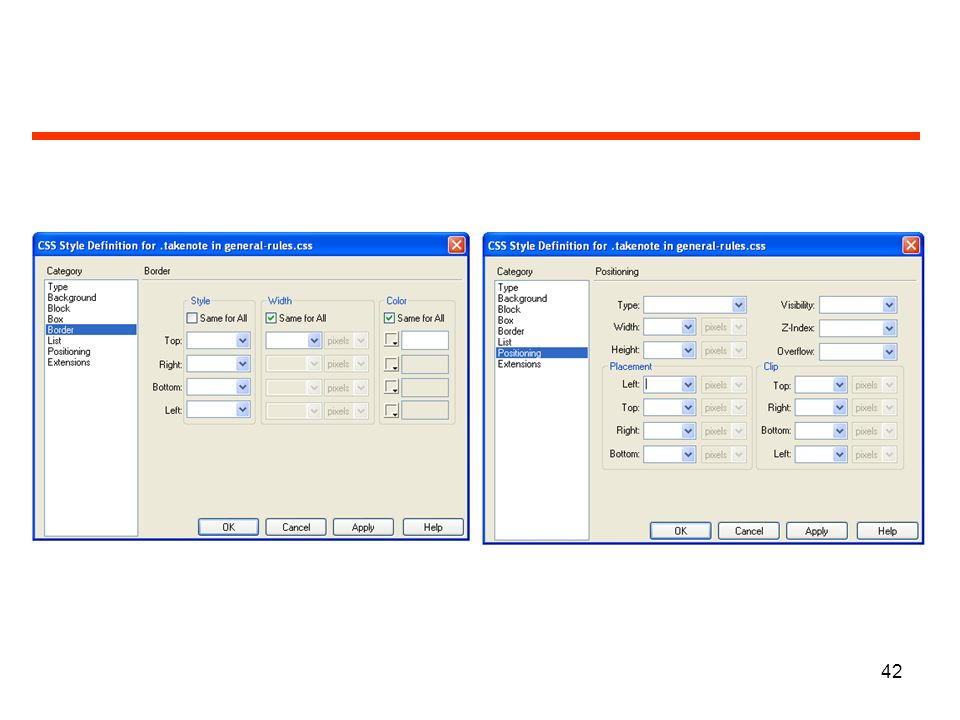Select Positioning category in Border dialog
This screenshot has height=720, width=960.
69,351
